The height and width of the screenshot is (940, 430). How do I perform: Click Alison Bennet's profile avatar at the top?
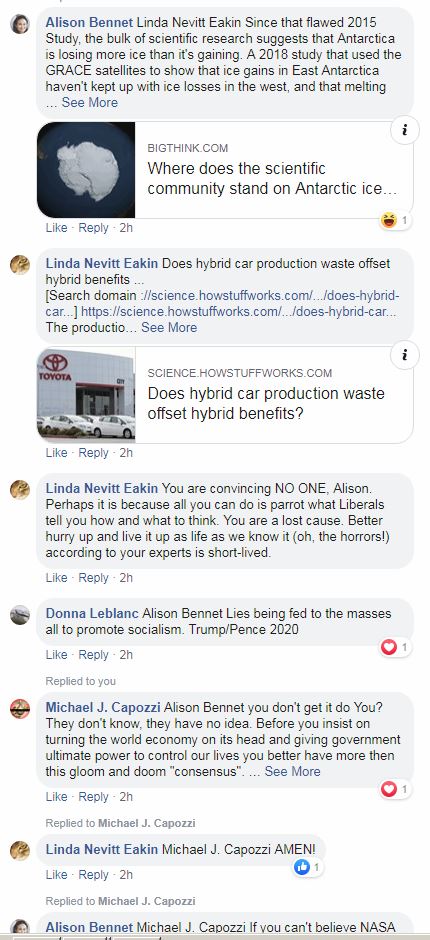click(20, 24)
